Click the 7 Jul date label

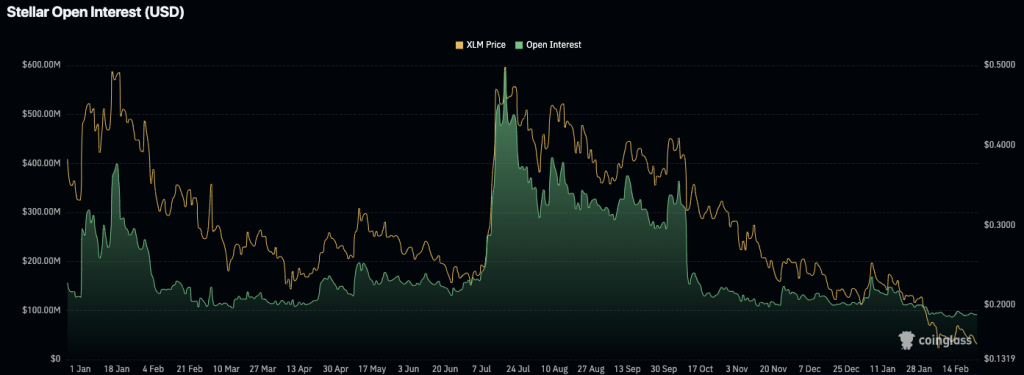(481, 369)
